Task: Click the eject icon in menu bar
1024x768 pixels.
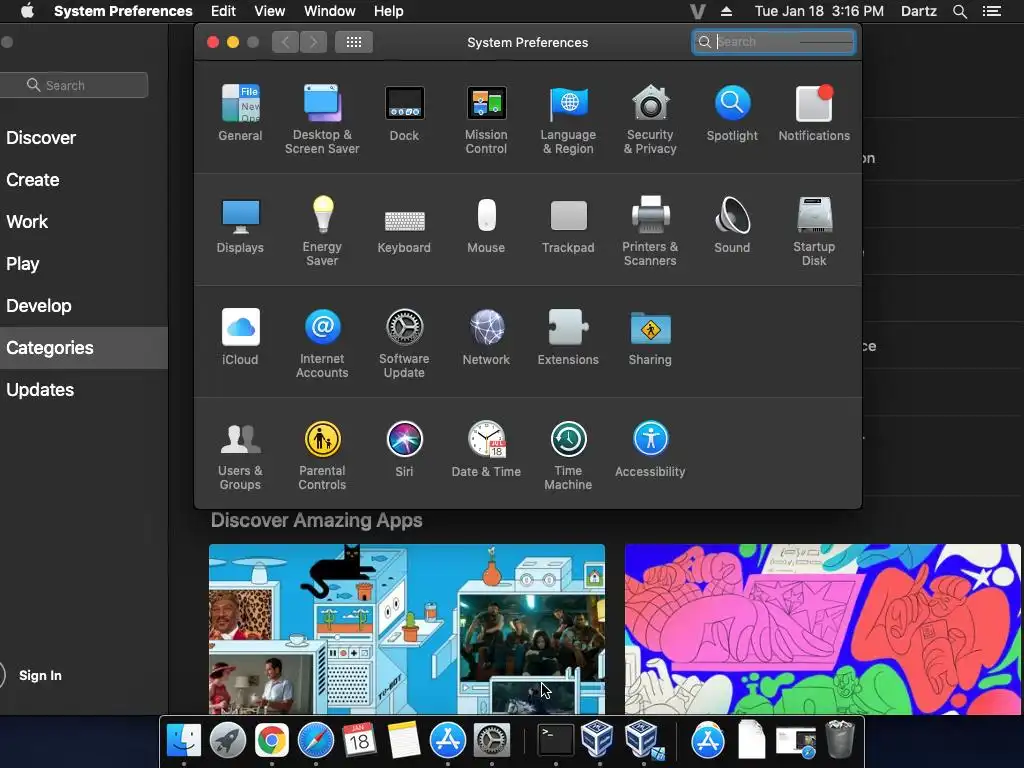Action: click(726, 11)
